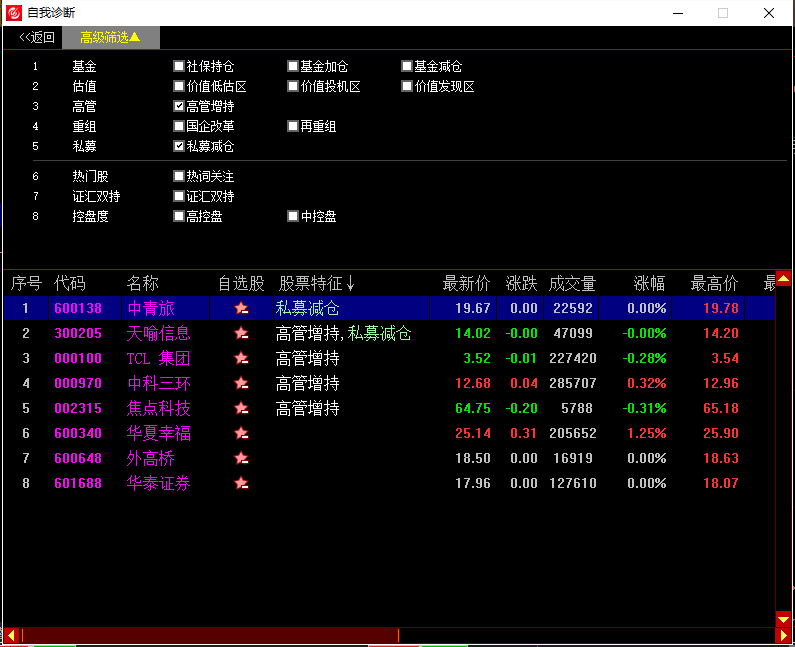Image resolution: width=795 pixels, height=647 pixels.
Task: Click the horizontal scrollbar thumb at bottom
Action: [x=210, y=635]
